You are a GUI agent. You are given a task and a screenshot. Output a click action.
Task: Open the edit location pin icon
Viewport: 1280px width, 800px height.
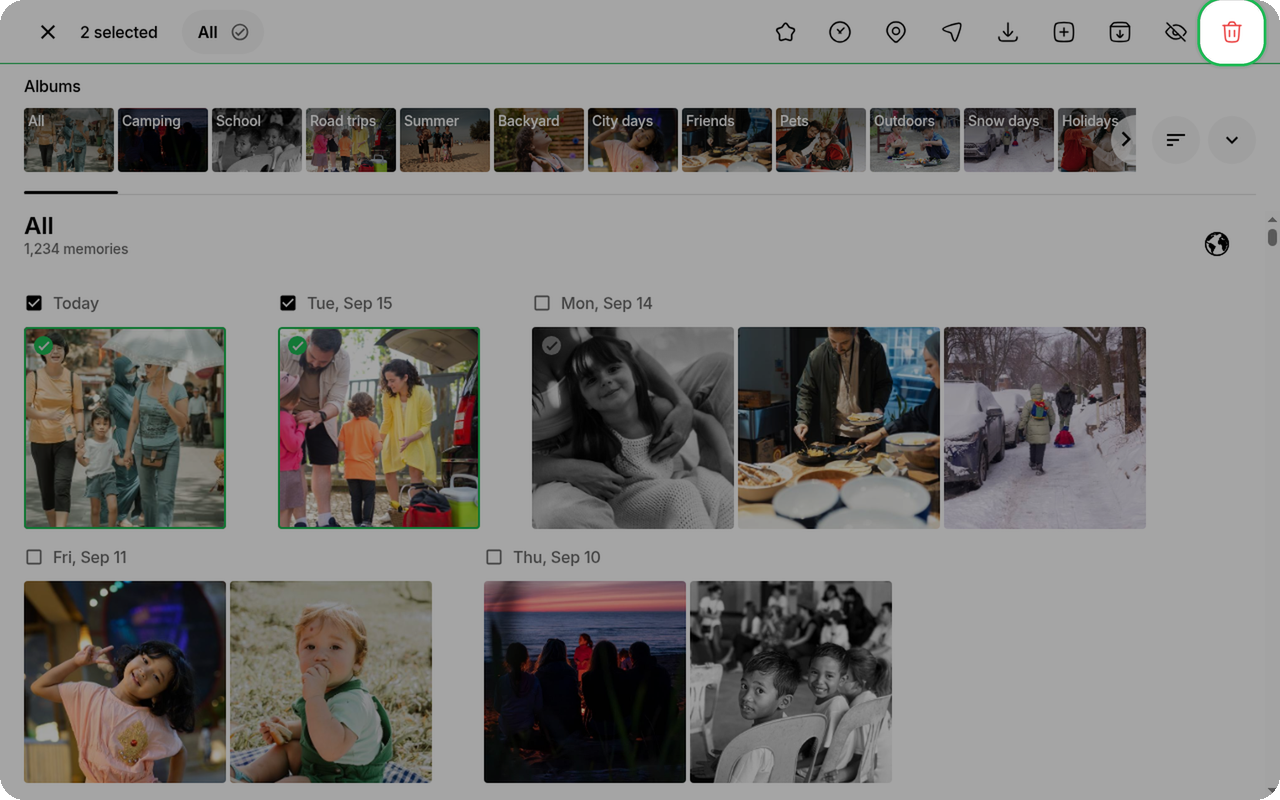(896, 32)
